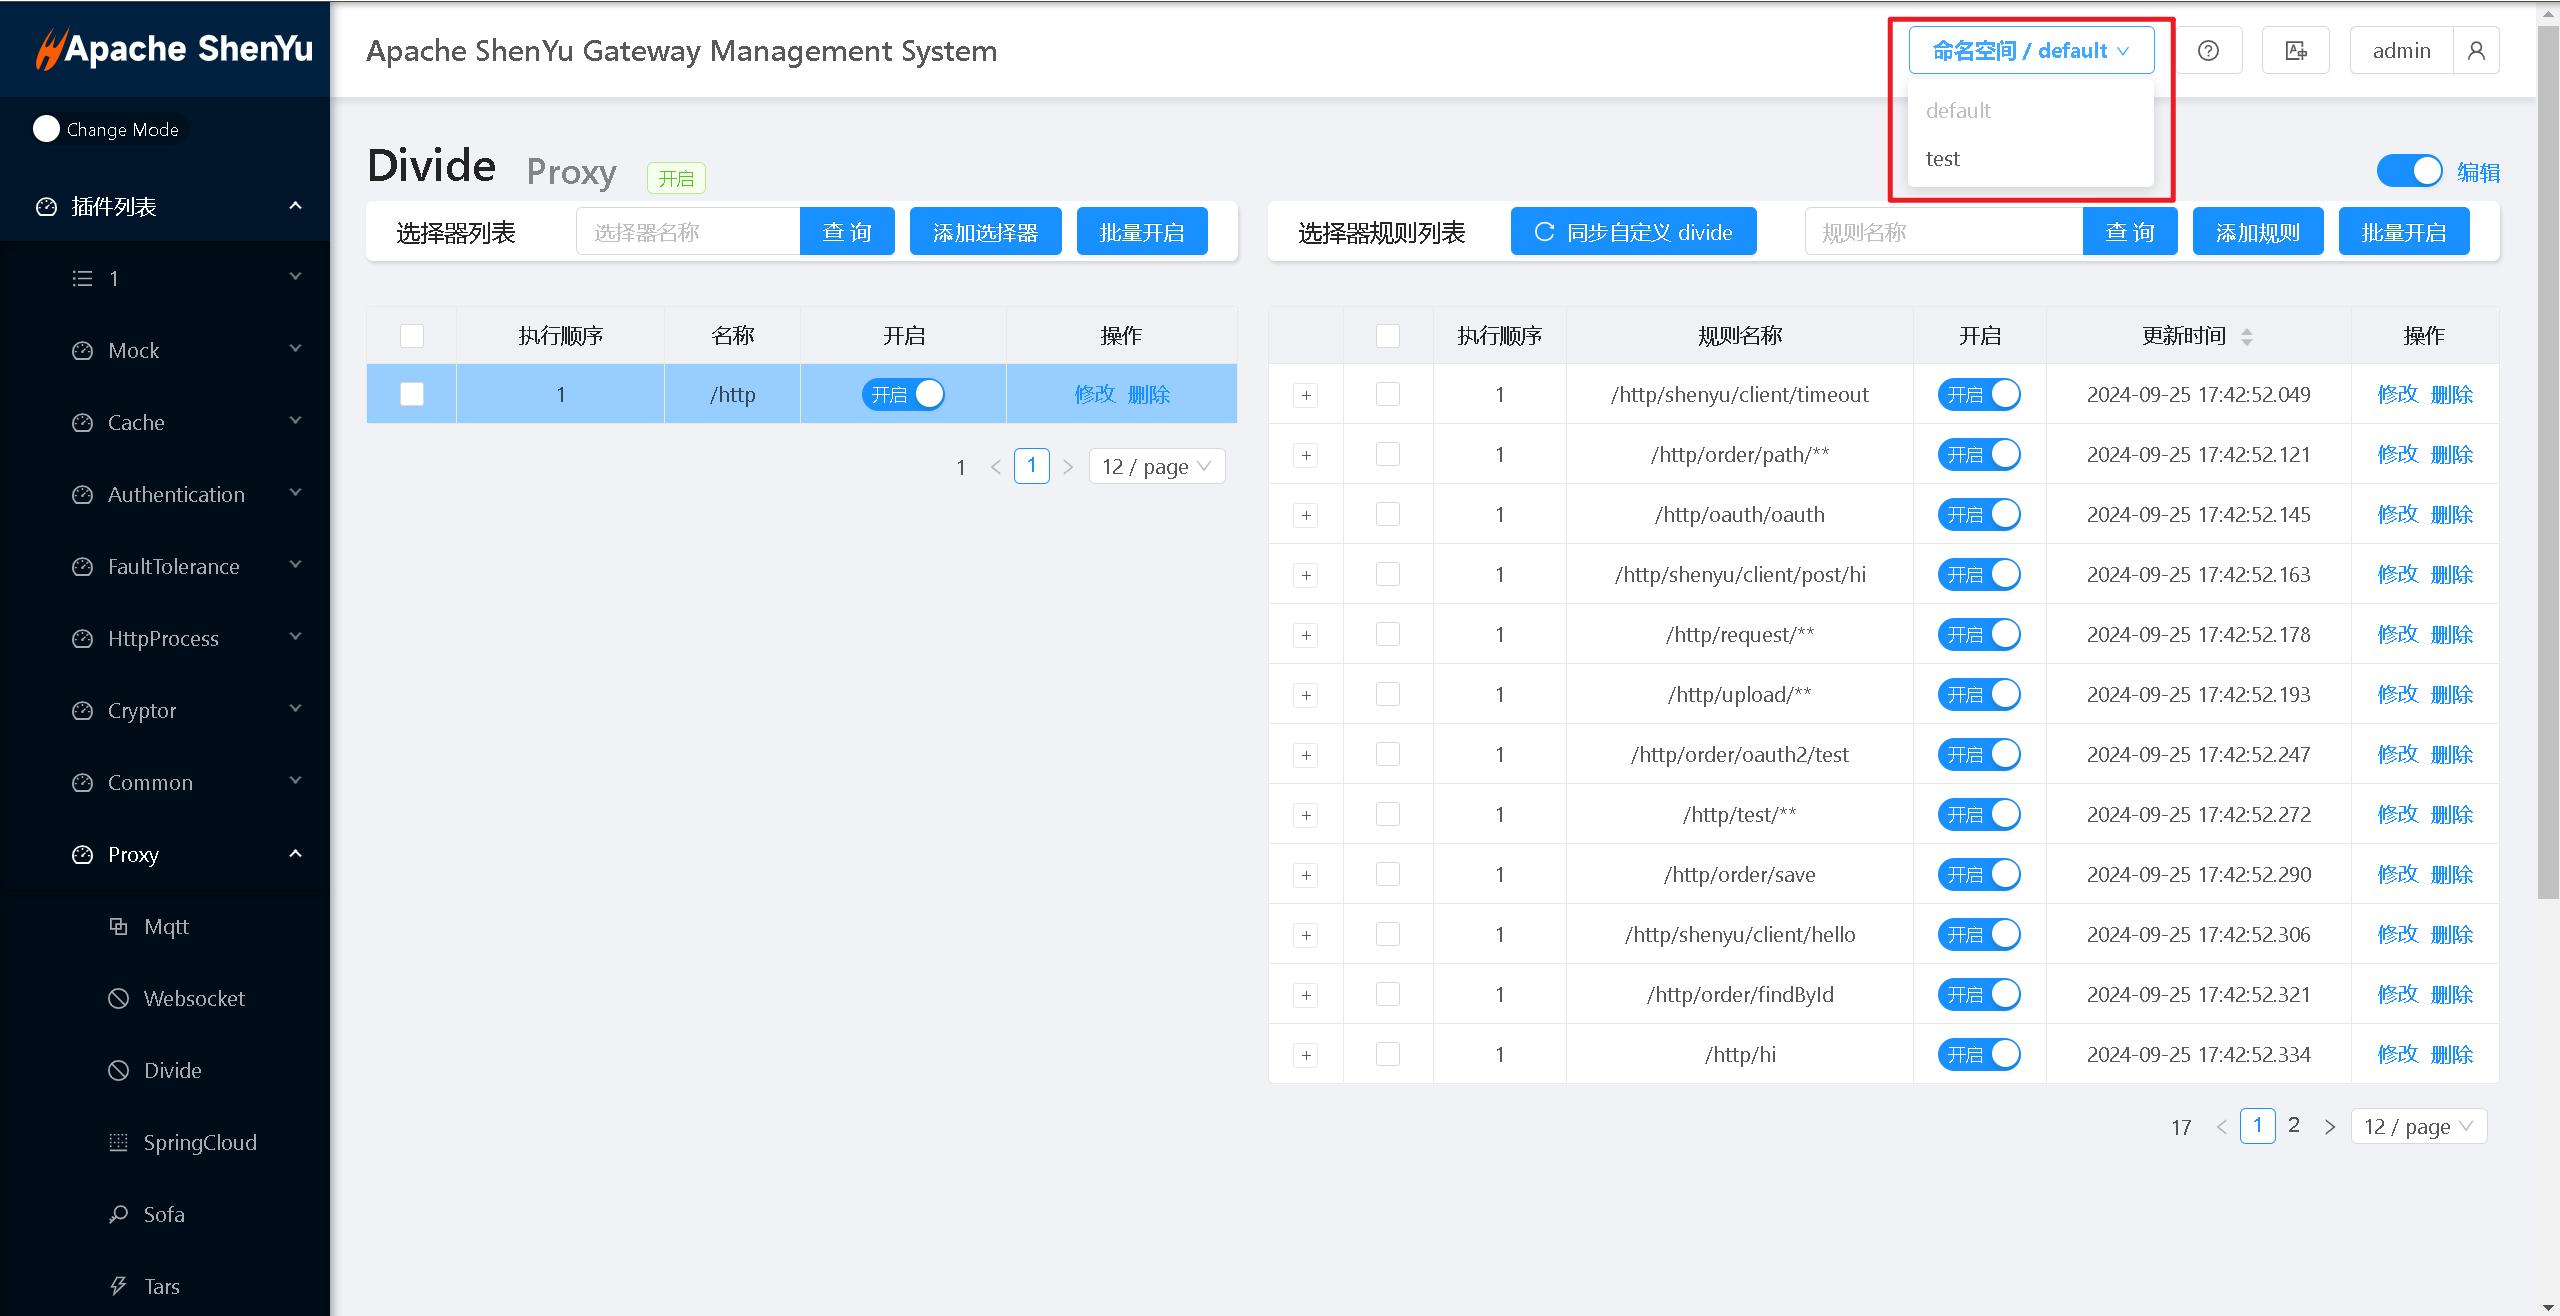Click 删除 link for /http/hi rule

pyautogui.click(x=2452, y=1054)
